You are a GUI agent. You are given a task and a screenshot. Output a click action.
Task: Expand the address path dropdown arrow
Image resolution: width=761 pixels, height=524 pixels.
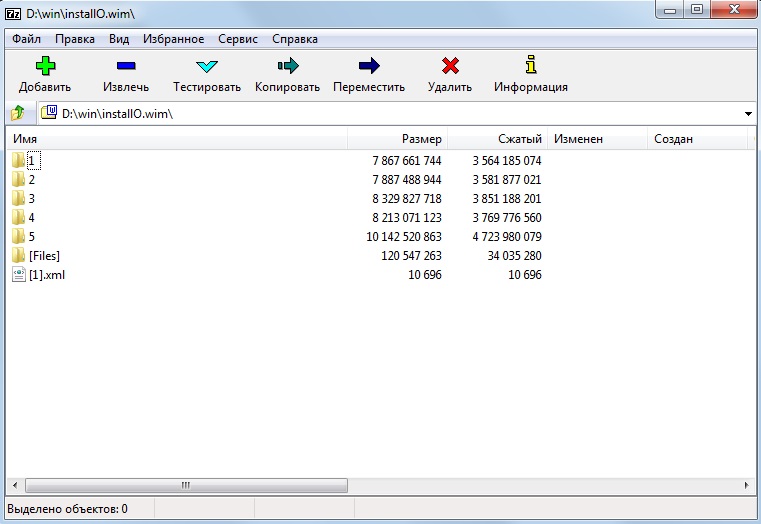coord(749,114)
